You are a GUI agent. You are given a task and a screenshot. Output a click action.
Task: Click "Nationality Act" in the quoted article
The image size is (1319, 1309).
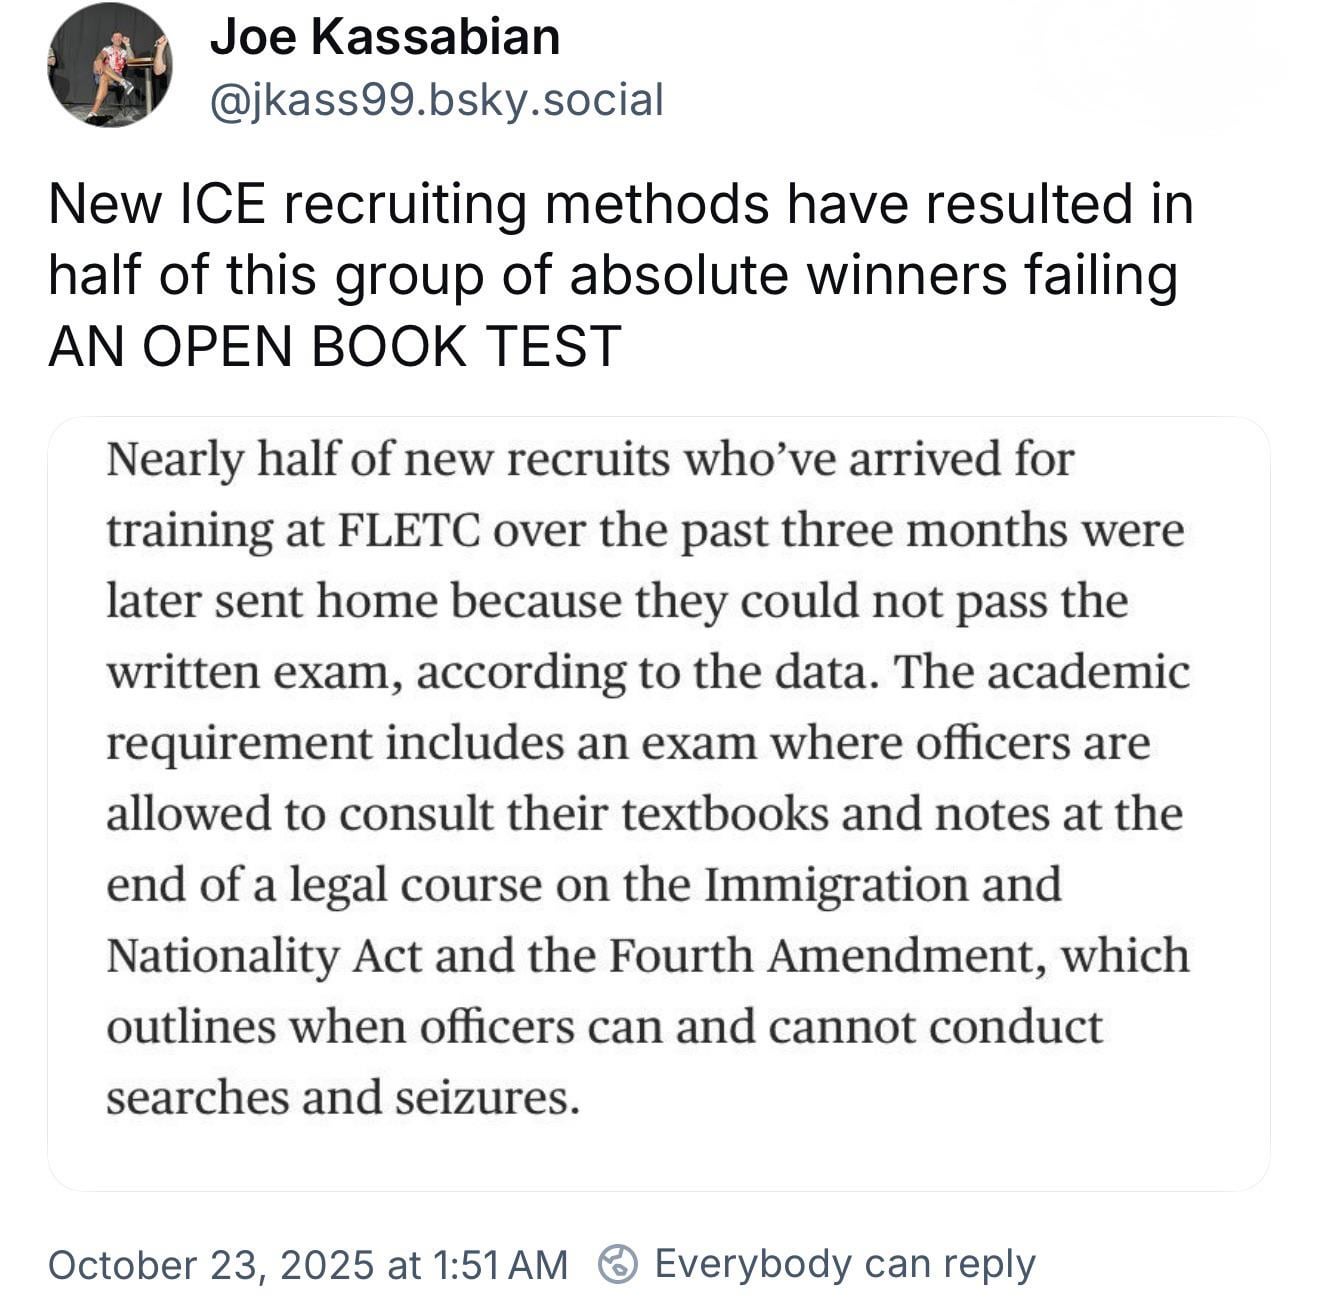click(264, 956)
